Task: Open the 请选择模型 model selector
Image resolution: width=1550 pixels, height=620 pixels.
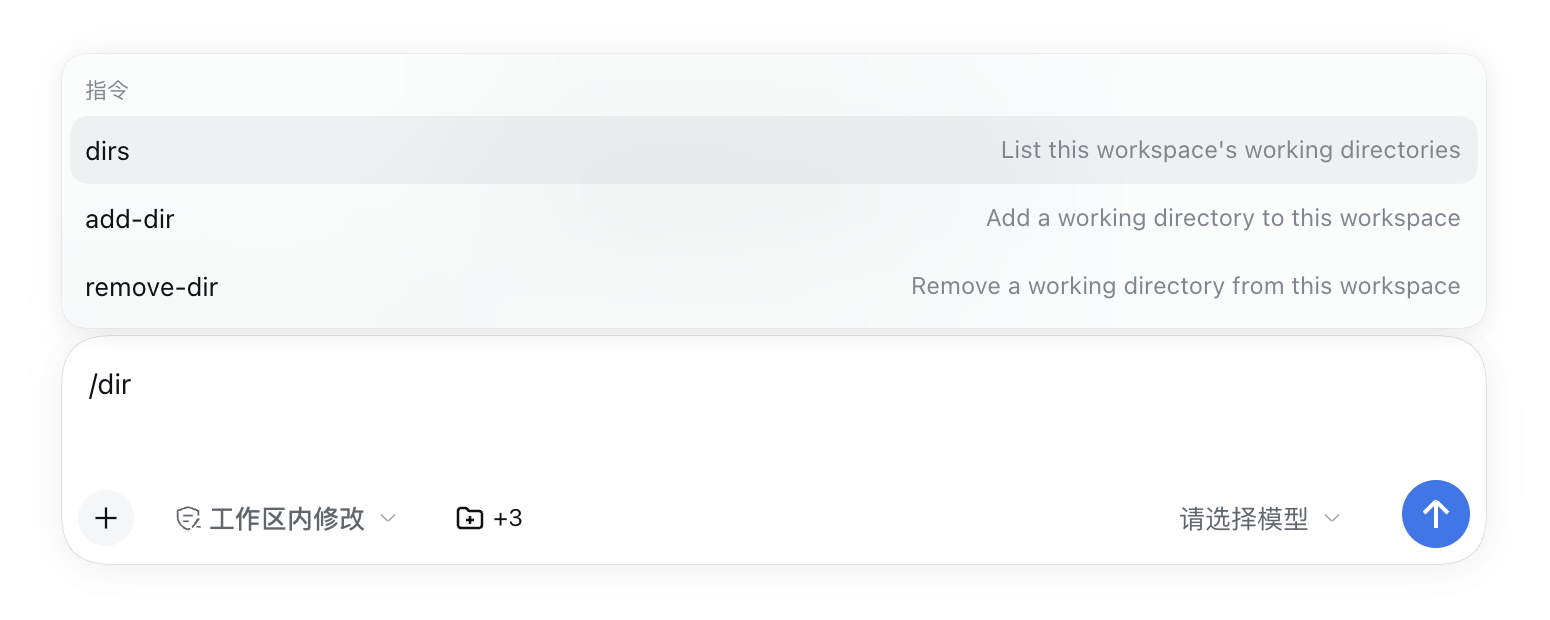Action: click(x=1260, y=518)
